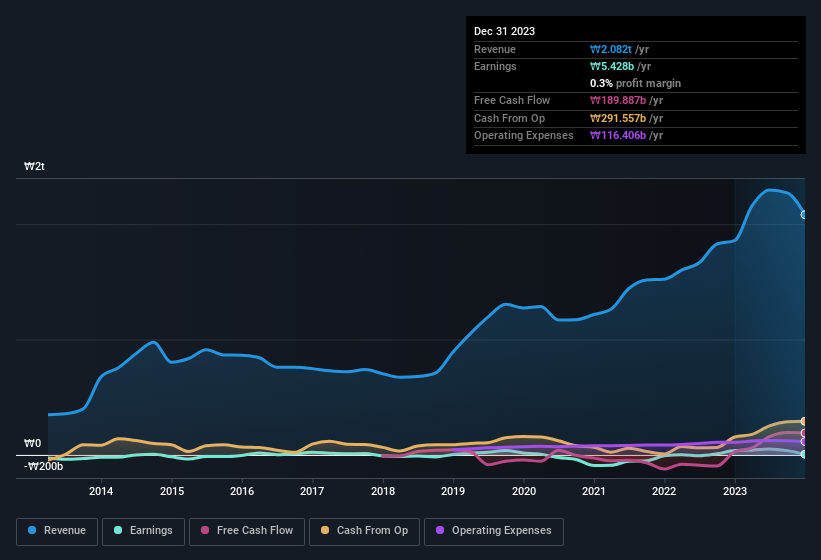Click the 2015 x-axis label
The width and height of the screenshot is (821, 560).
coord(172,491)
